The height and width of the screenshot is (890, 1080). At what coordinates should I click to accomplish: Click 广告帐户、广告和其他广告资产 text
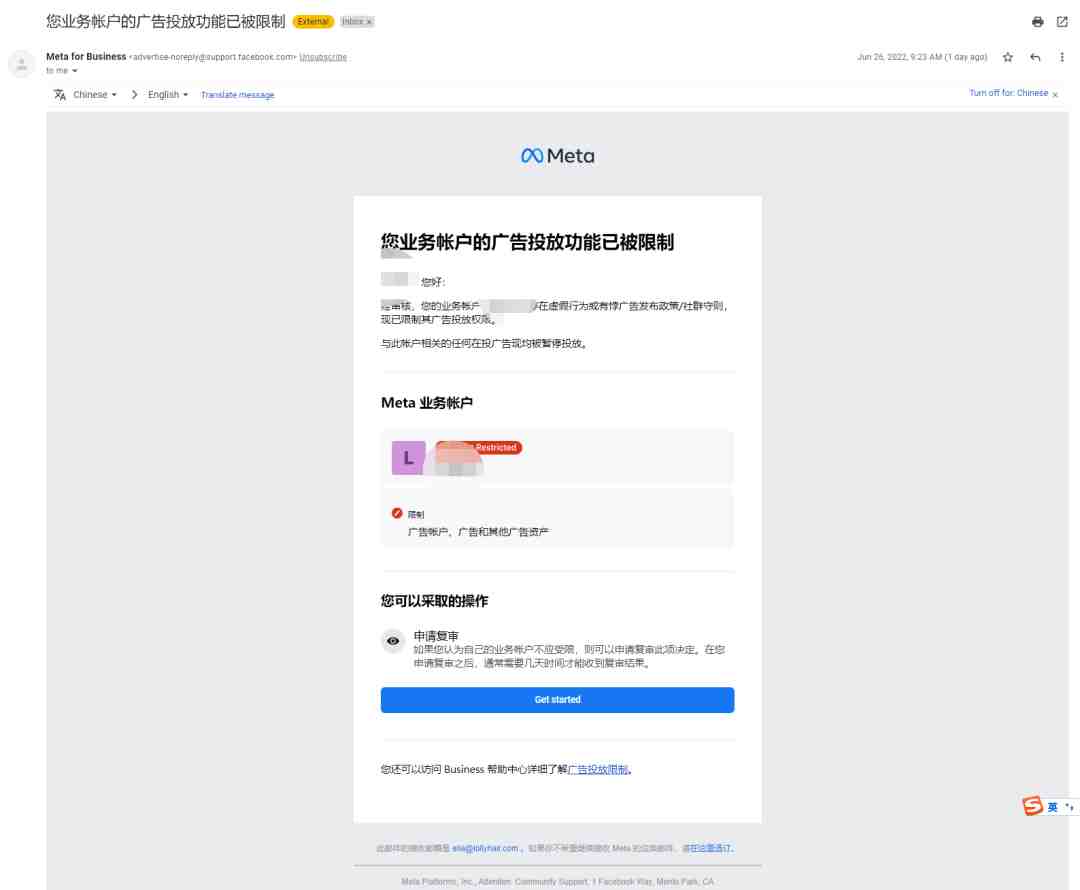479,532
